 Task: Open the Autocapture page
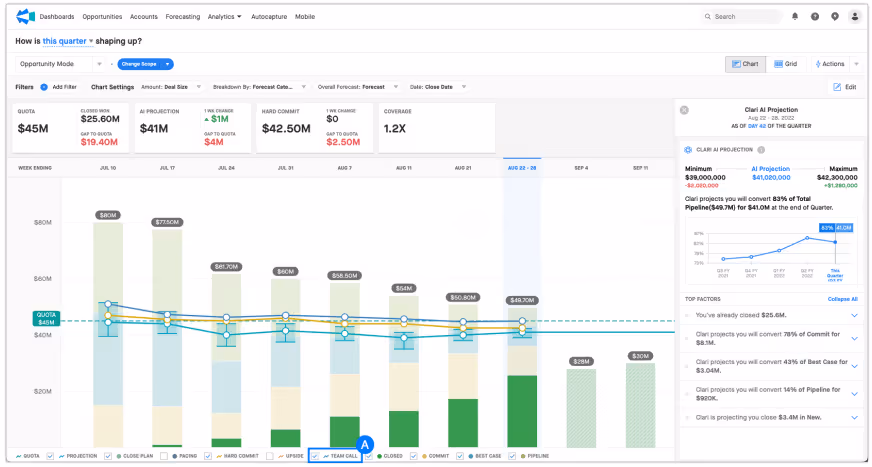(x=269, y=17)
